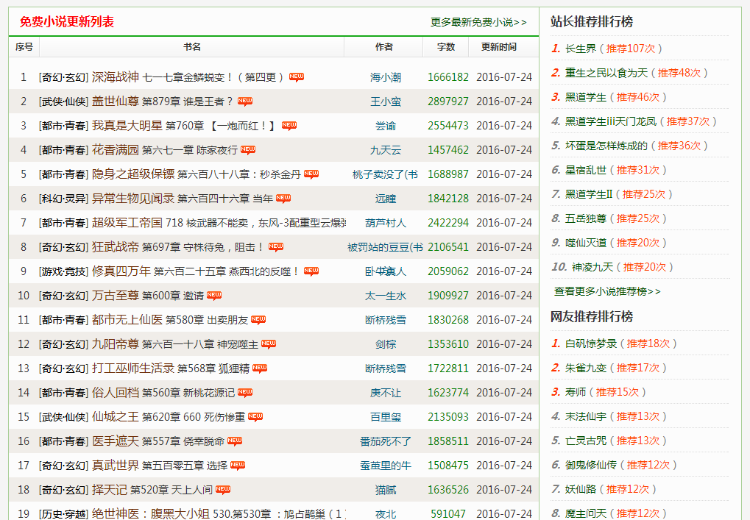Open novel 超级军工帝国
750x520 pixels.
point(127,223)
